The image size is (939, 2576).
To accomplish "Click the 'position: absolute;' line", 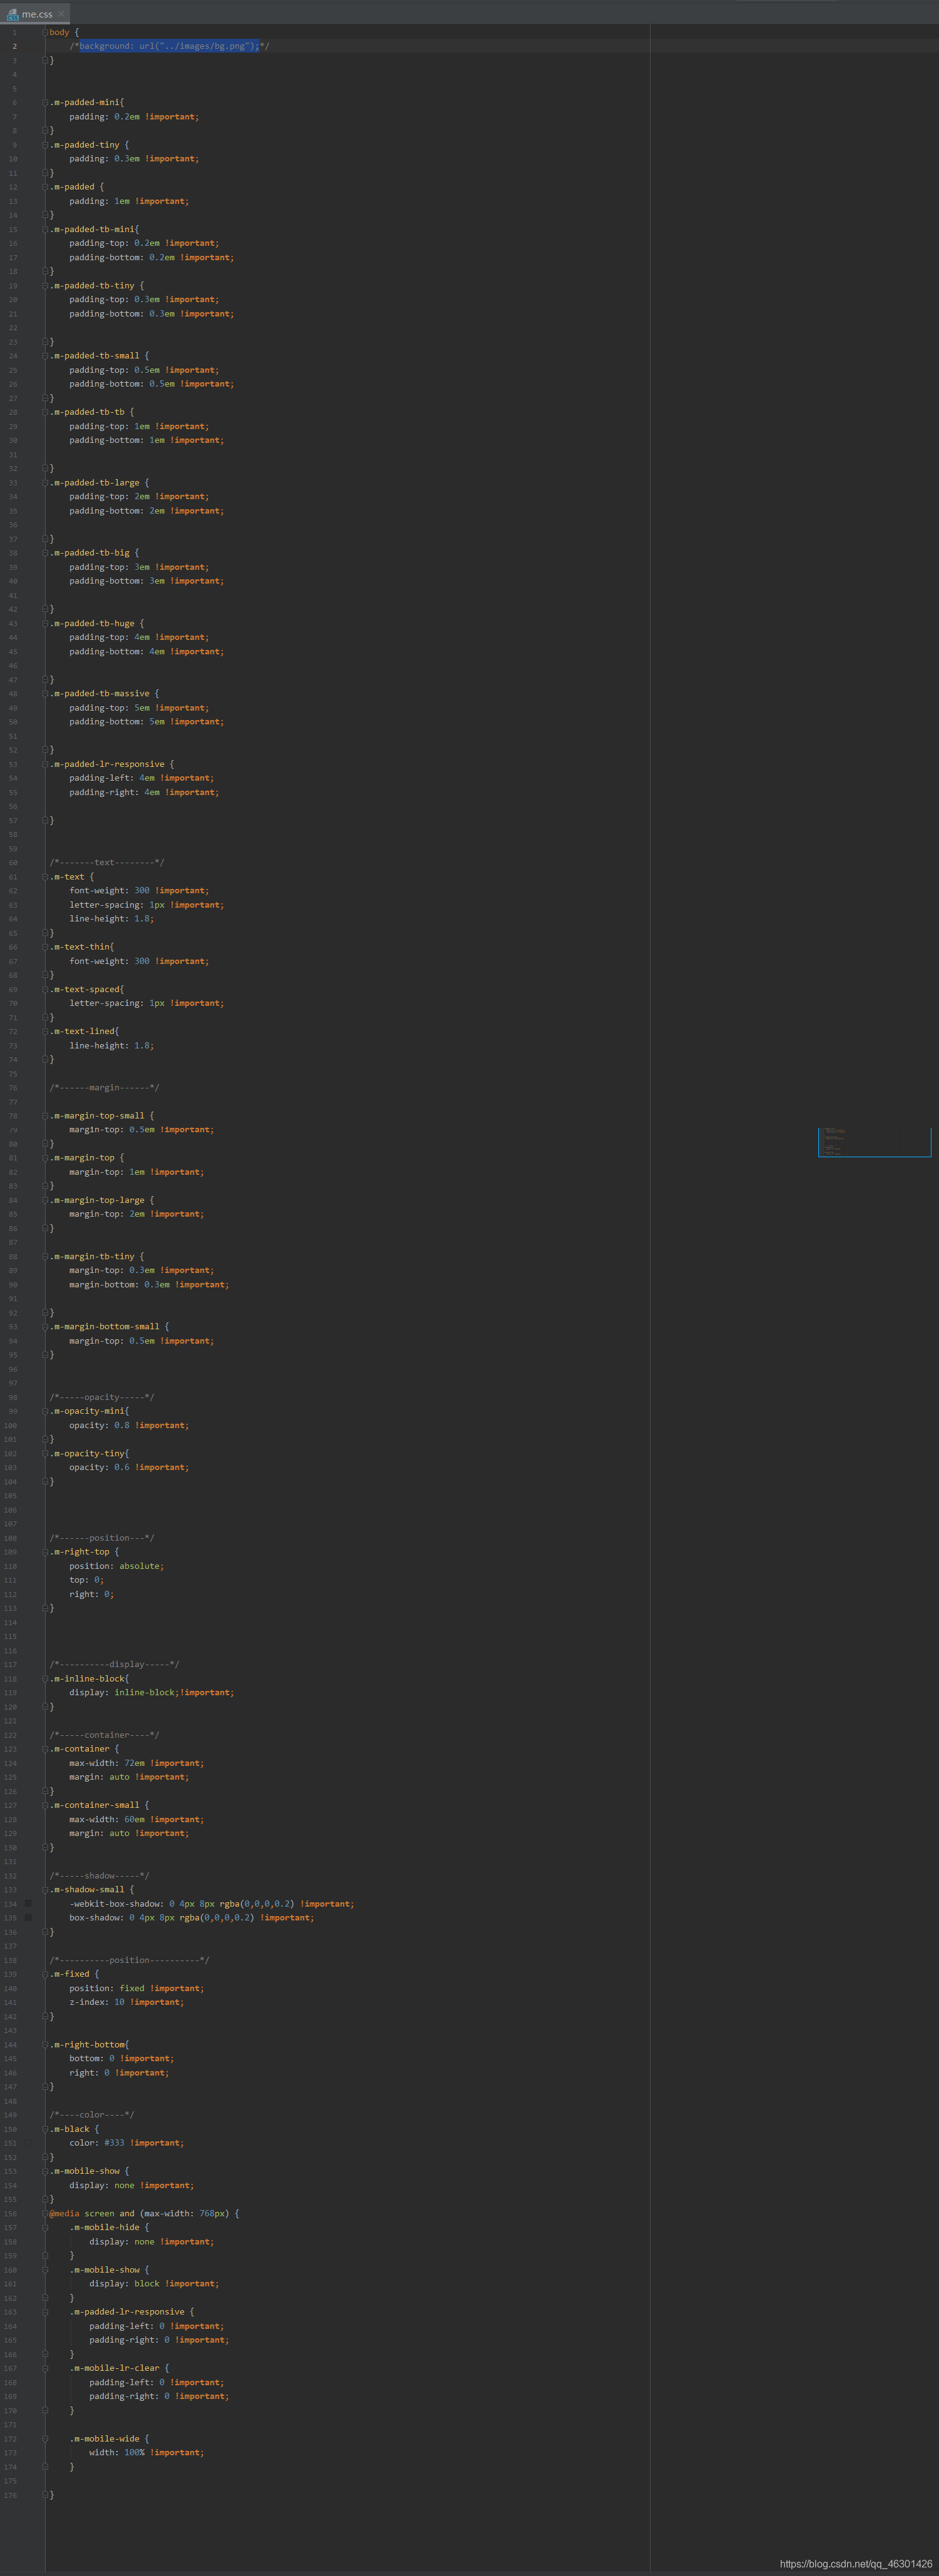I will tap(116, 1566).
